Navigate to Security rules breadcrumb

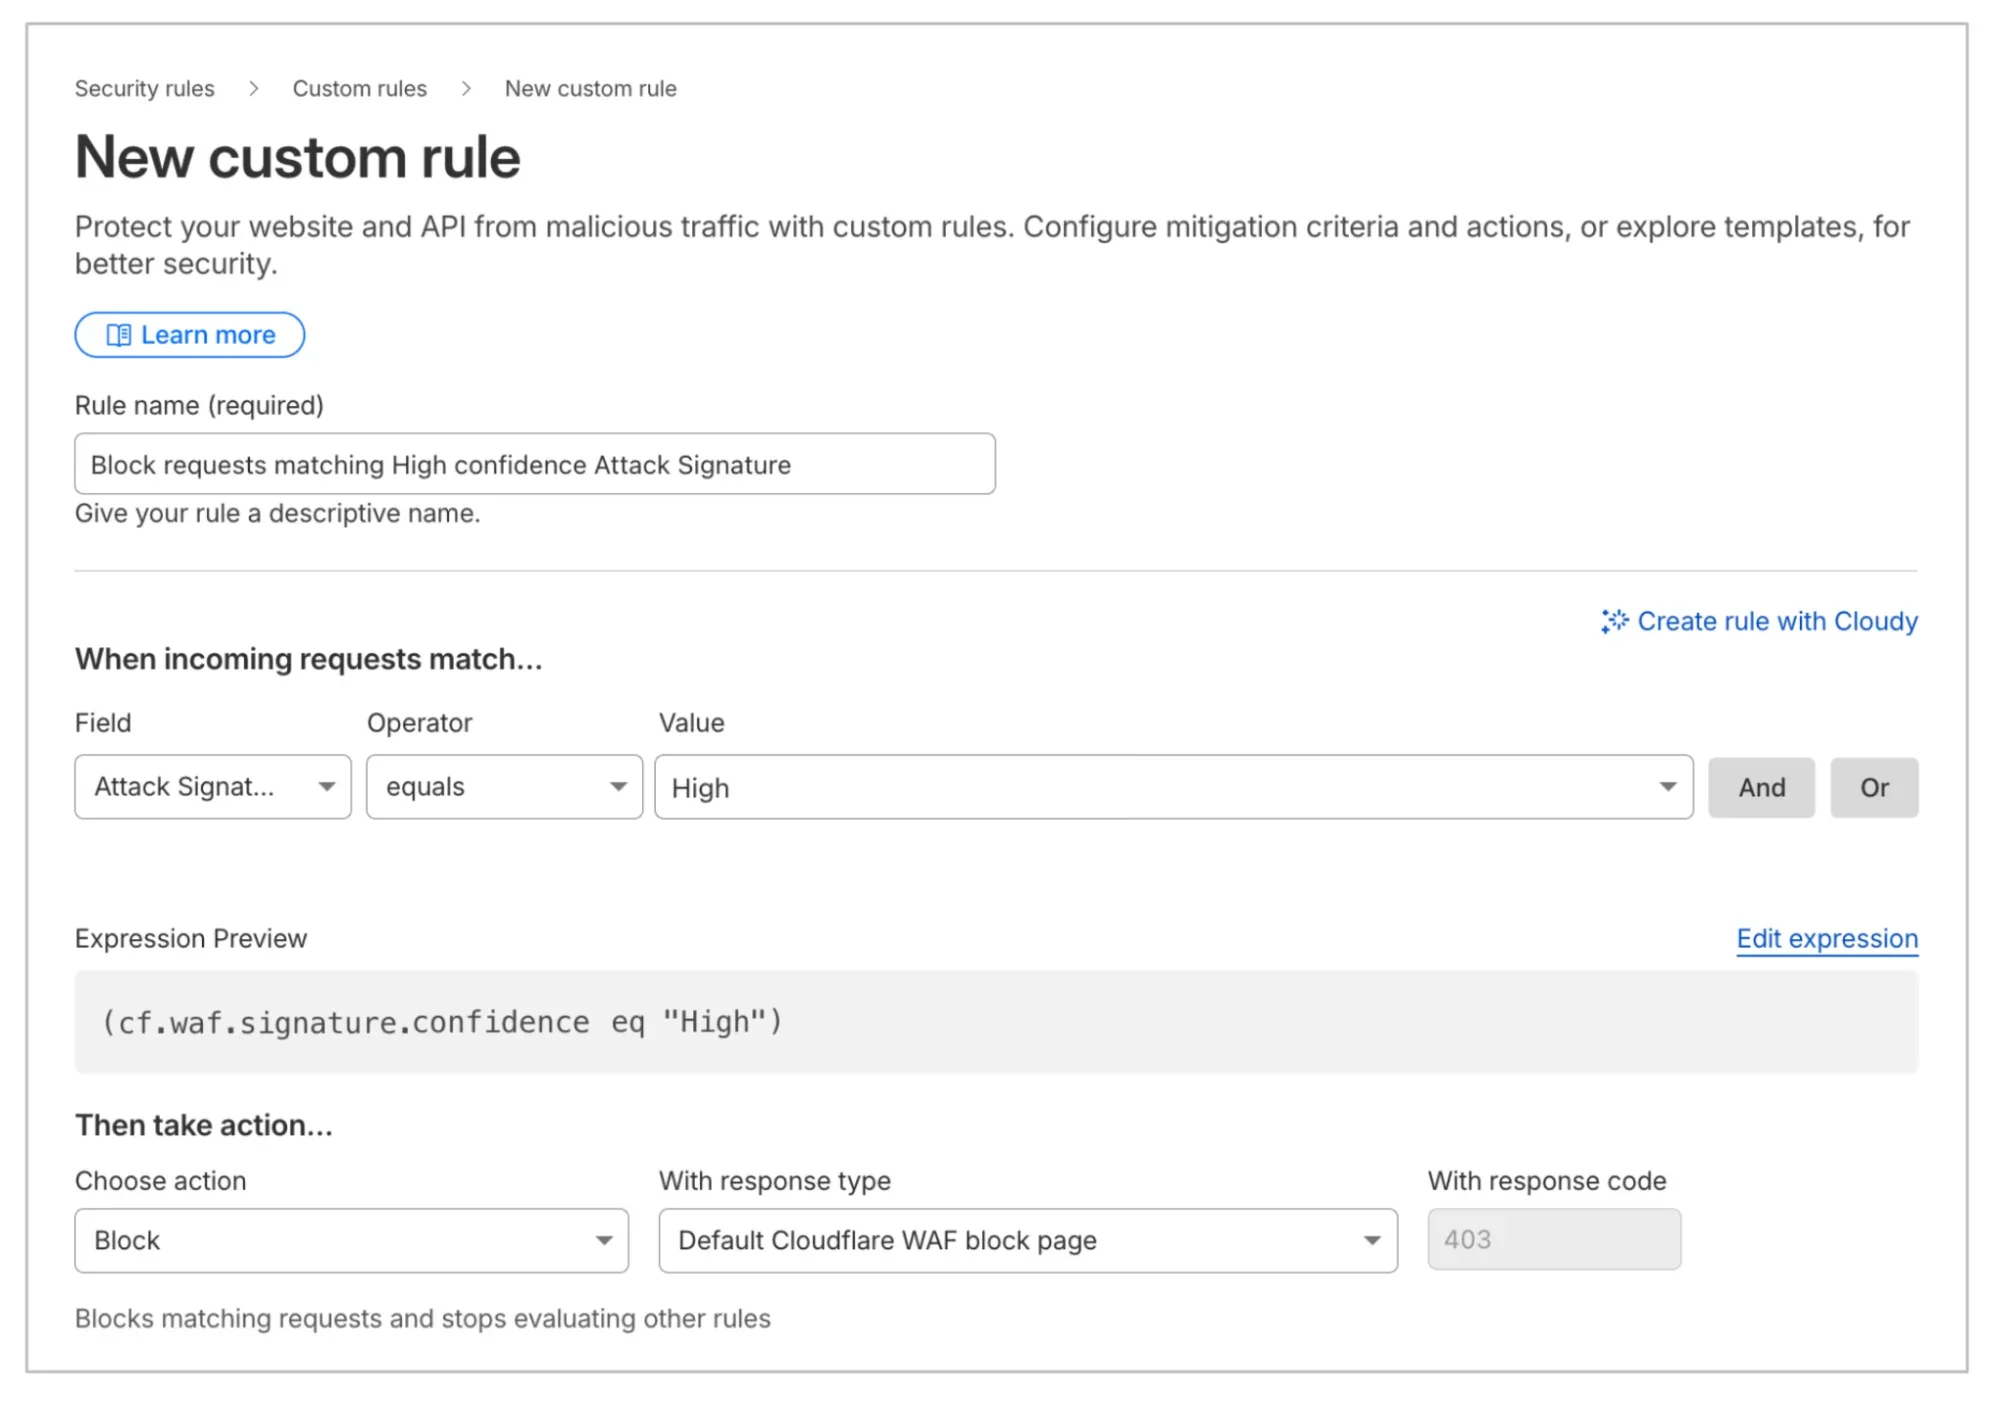144,88
